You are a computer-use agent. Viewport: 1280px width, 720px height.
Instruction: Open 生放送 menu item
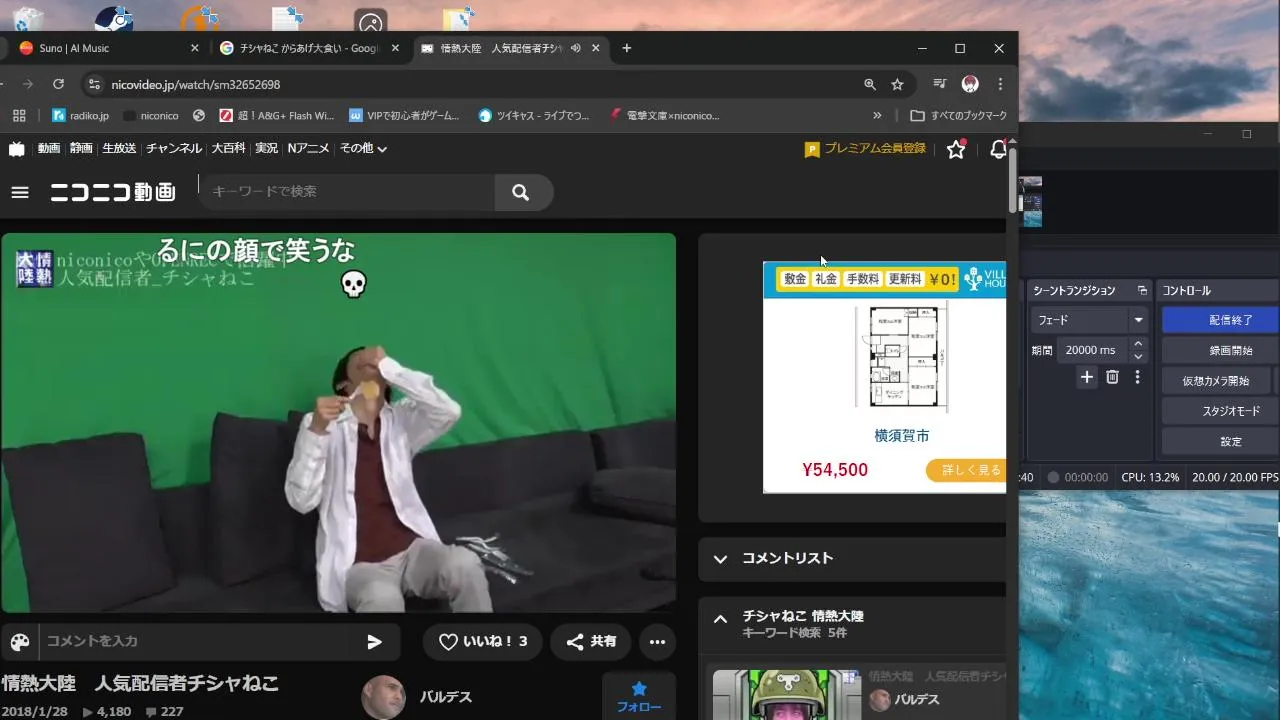click(119, 148)
